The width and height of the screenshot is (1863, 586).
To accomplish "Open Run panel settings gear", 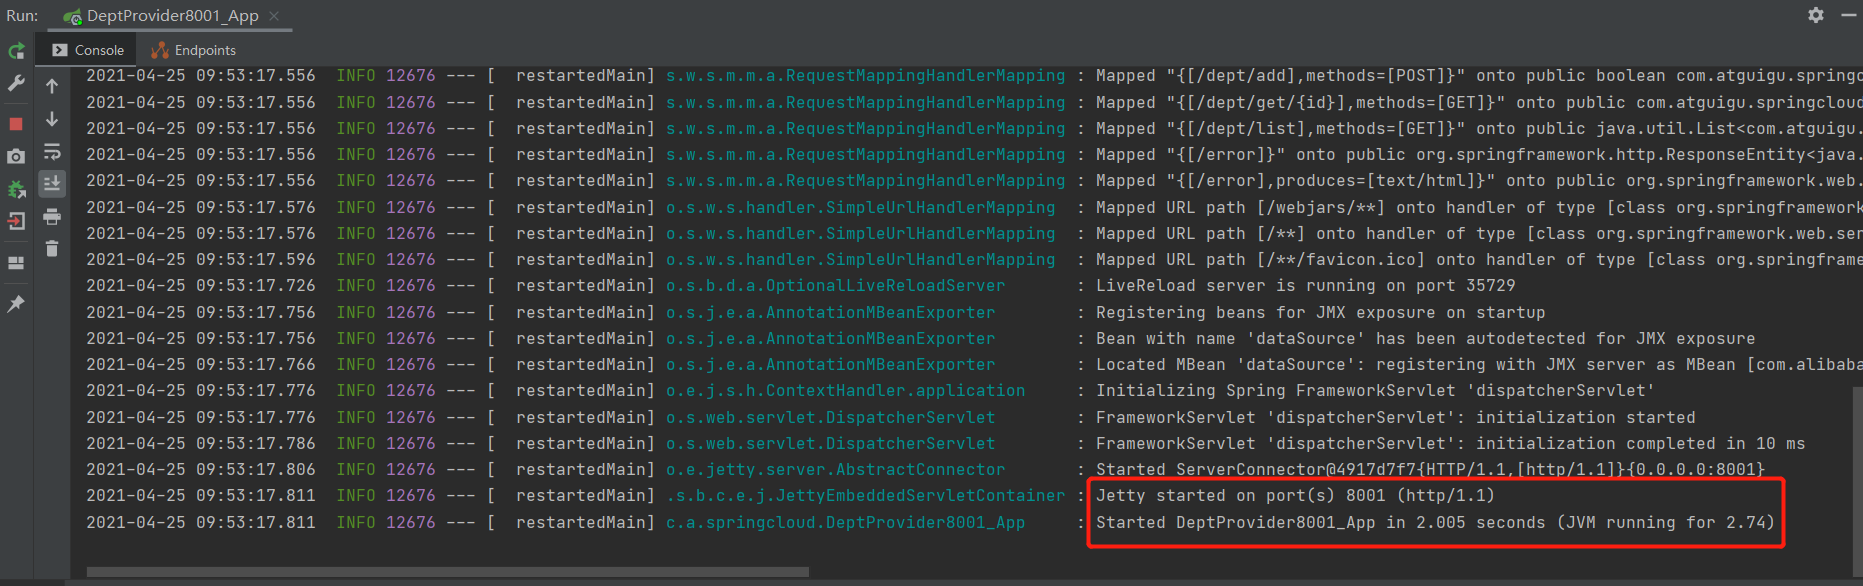I will [x=1816, y=15].
